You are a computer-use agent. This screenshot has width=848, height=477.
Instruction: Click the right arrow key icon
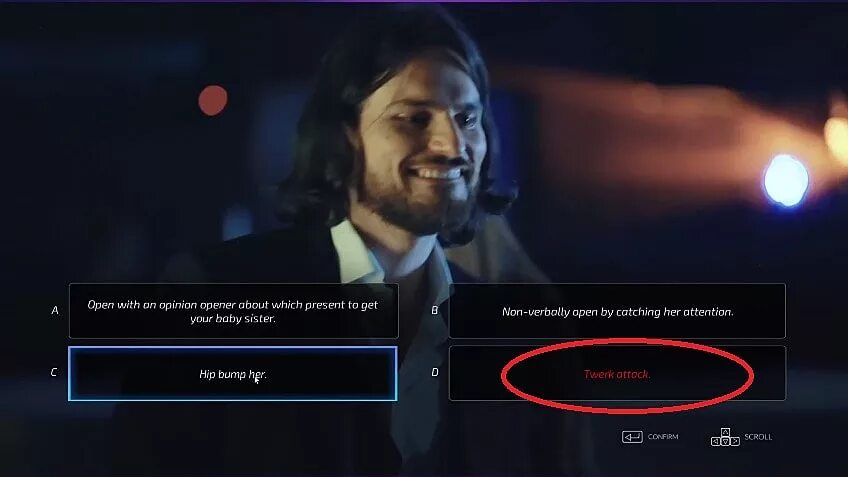point(735,441)
